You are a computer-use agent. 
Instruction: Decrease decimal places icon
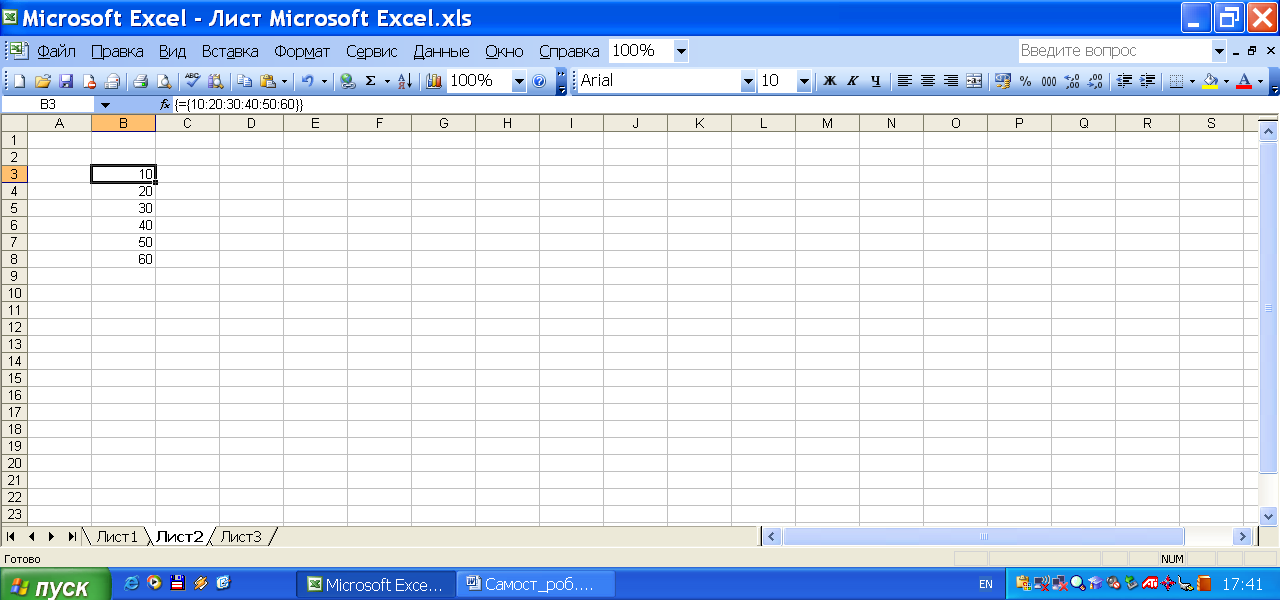click(1095, 81)
